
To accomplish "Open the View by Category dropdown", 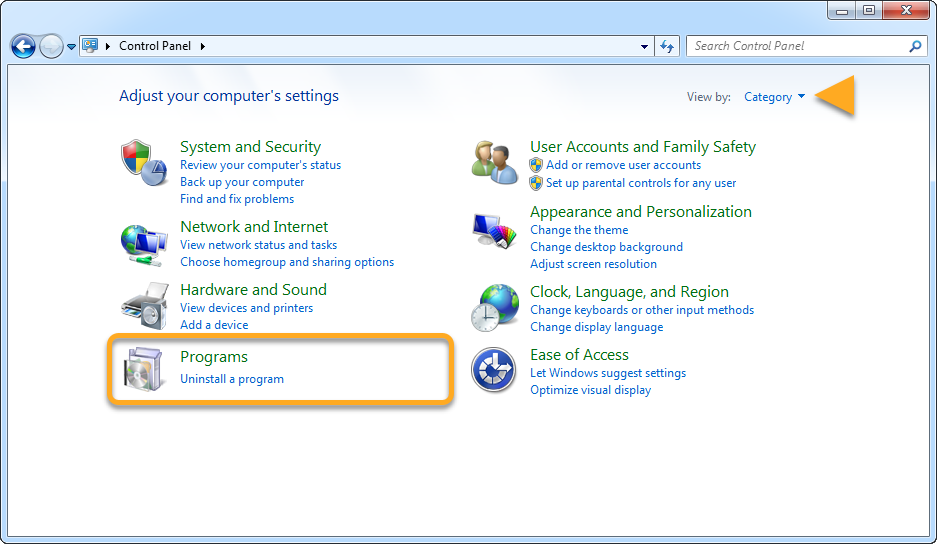I will [x=774, y=97].
